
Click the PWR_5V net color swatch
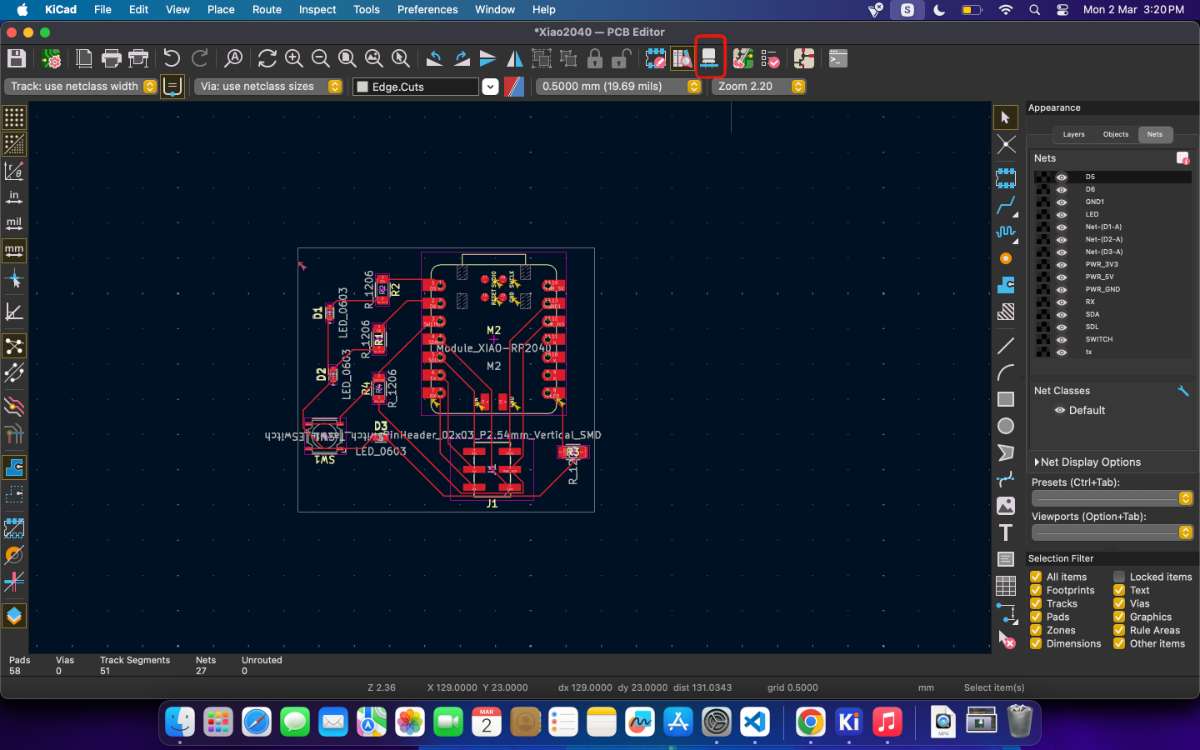[x=1044, y=277]
